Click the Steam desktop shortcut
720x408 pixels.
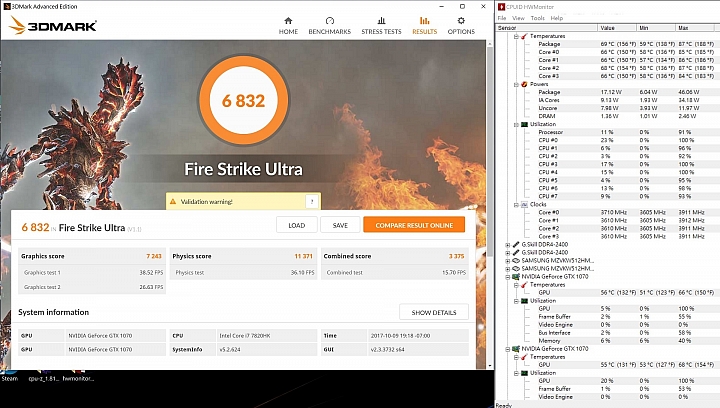9,375
